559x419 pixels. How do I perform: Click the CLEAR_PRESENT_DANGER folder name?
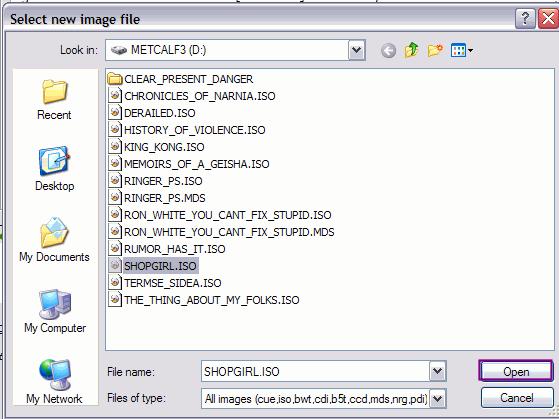(x=189, y=79)
